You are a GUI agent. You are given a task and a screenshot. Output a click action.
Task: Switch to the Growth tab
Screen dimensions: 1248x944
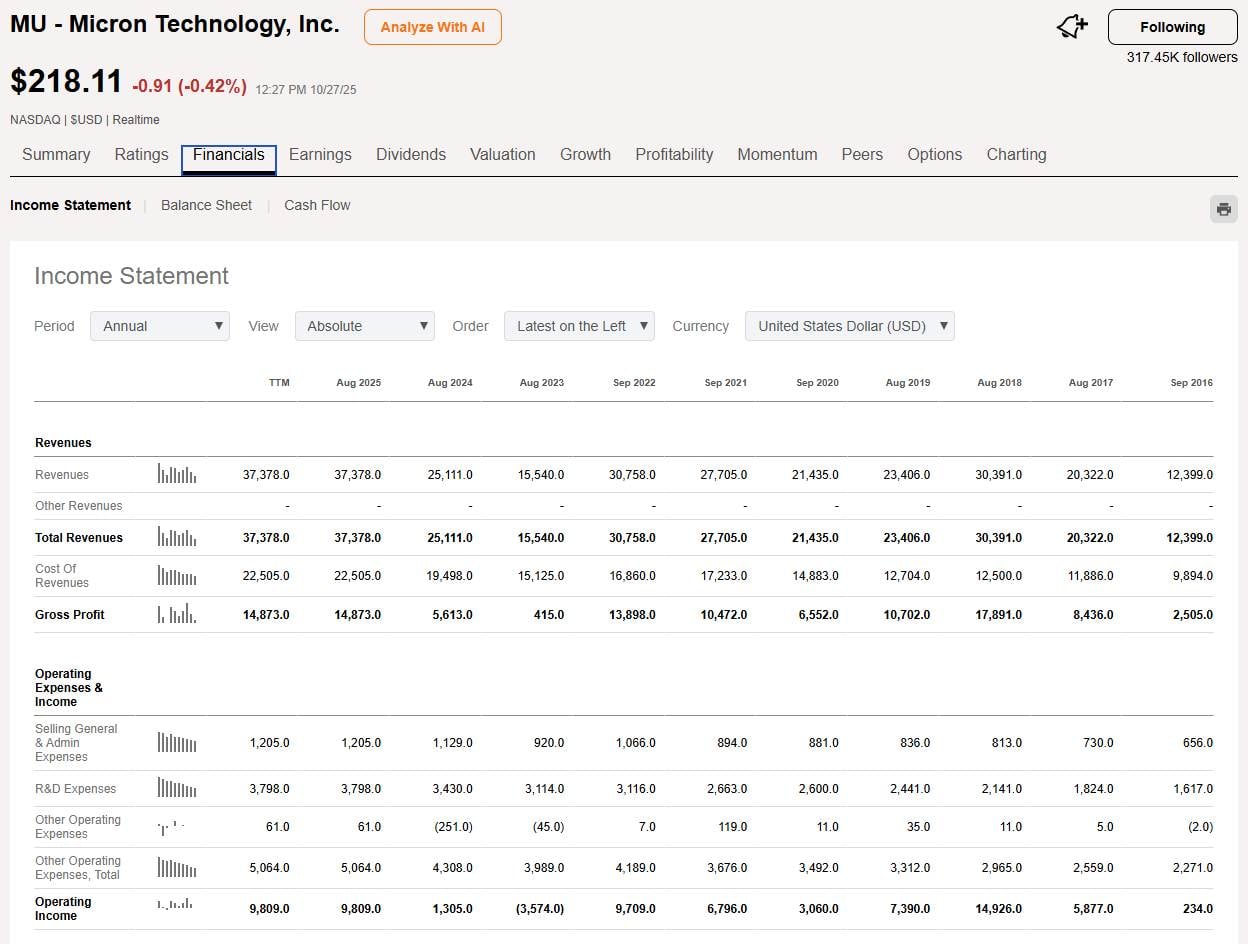point(585,155)
